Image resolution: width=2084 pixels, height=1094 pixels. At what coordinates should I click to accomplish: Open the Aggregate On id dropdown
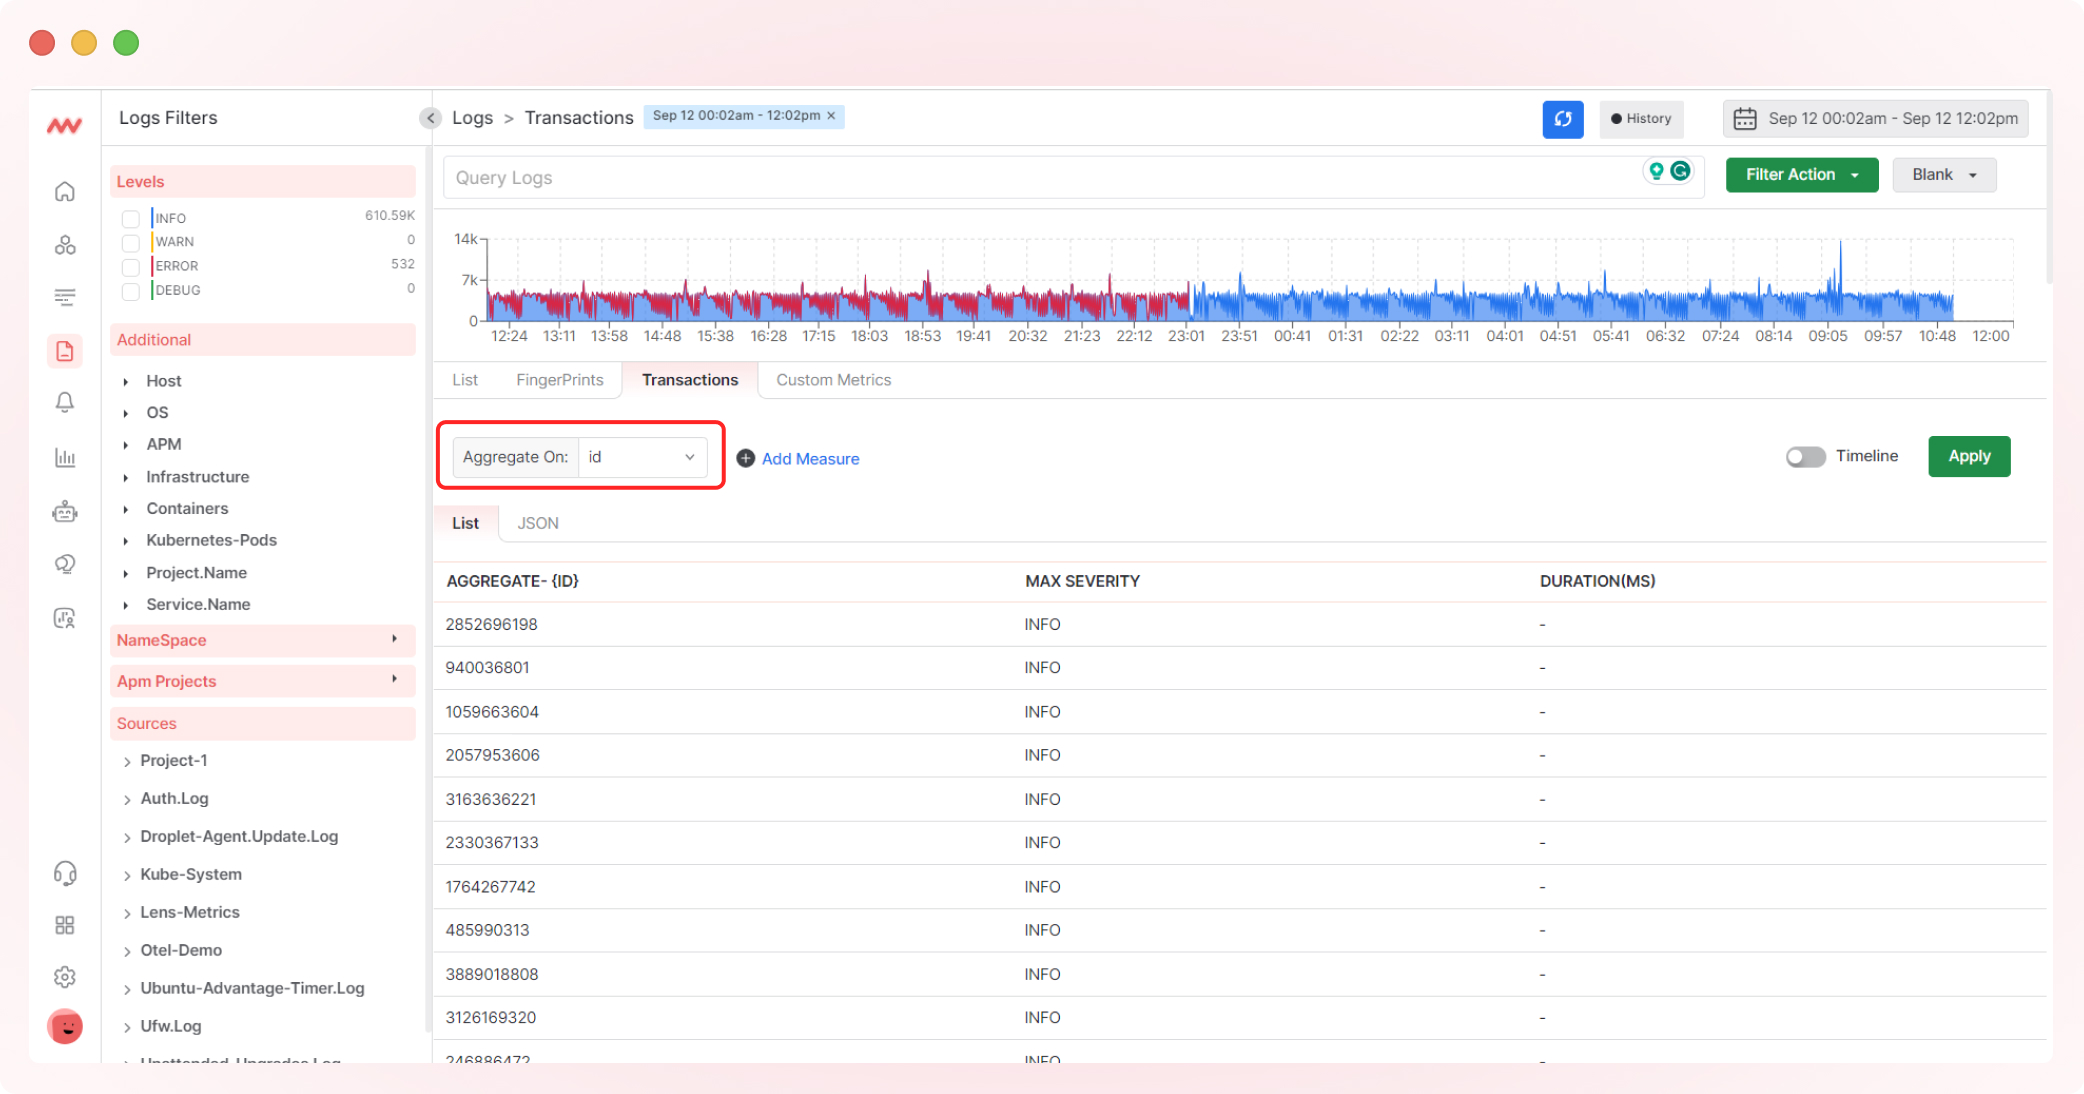pyautogui.click(x=642, y=457)
